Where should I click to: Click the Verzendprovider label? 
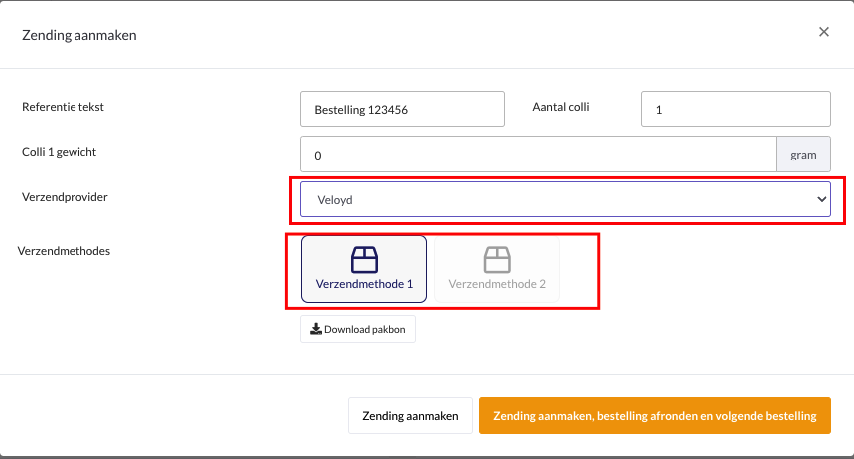65,197
